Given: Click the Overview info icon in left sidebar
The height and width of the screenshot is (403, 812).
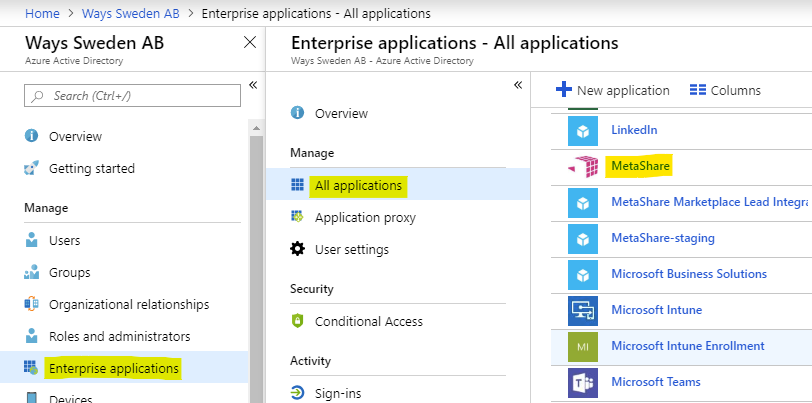Looking at the screenshot, I should [31, 136].
